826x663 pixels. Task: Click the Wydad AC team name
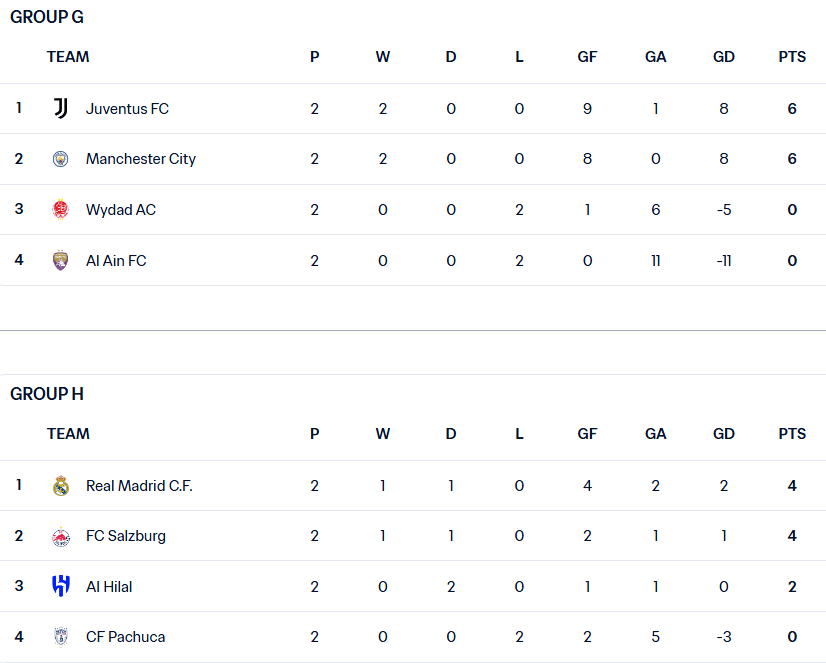pos(121,210)
